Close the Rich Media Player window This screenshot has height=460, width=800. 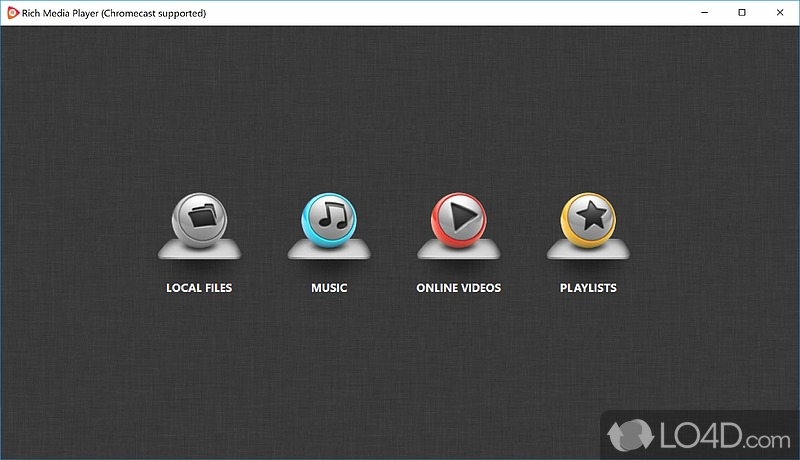(x=780, y=13)
